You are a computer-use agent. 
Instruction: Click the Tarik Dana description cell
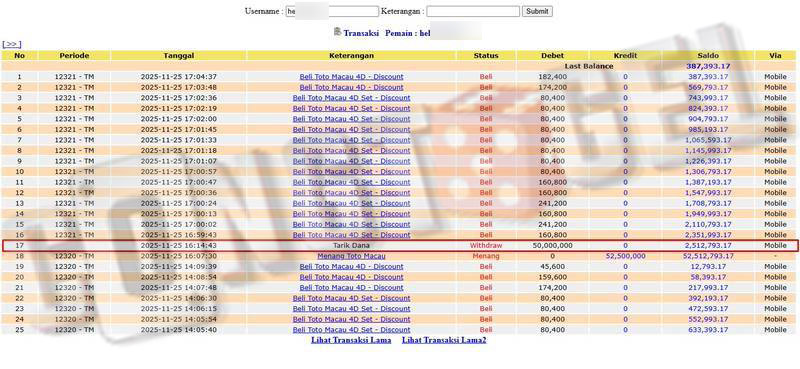pyautogui.click(x=352, y=245)
